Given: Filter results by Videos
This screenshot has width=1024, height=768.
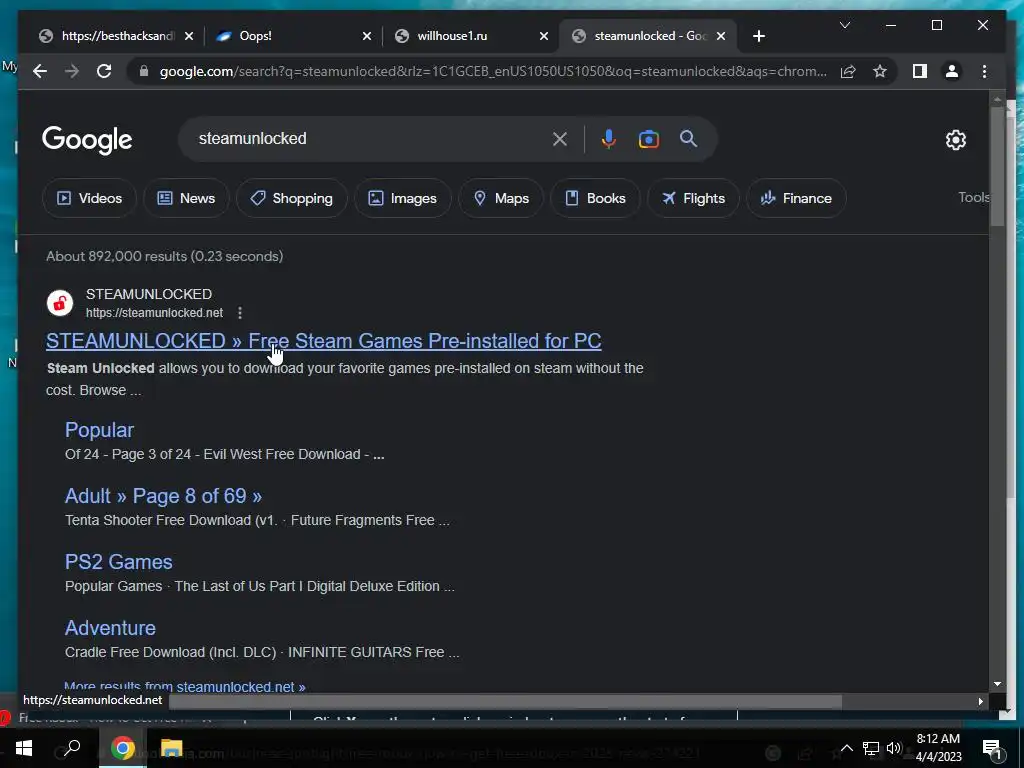Looking at the screenshot, I should click(89, 198).
